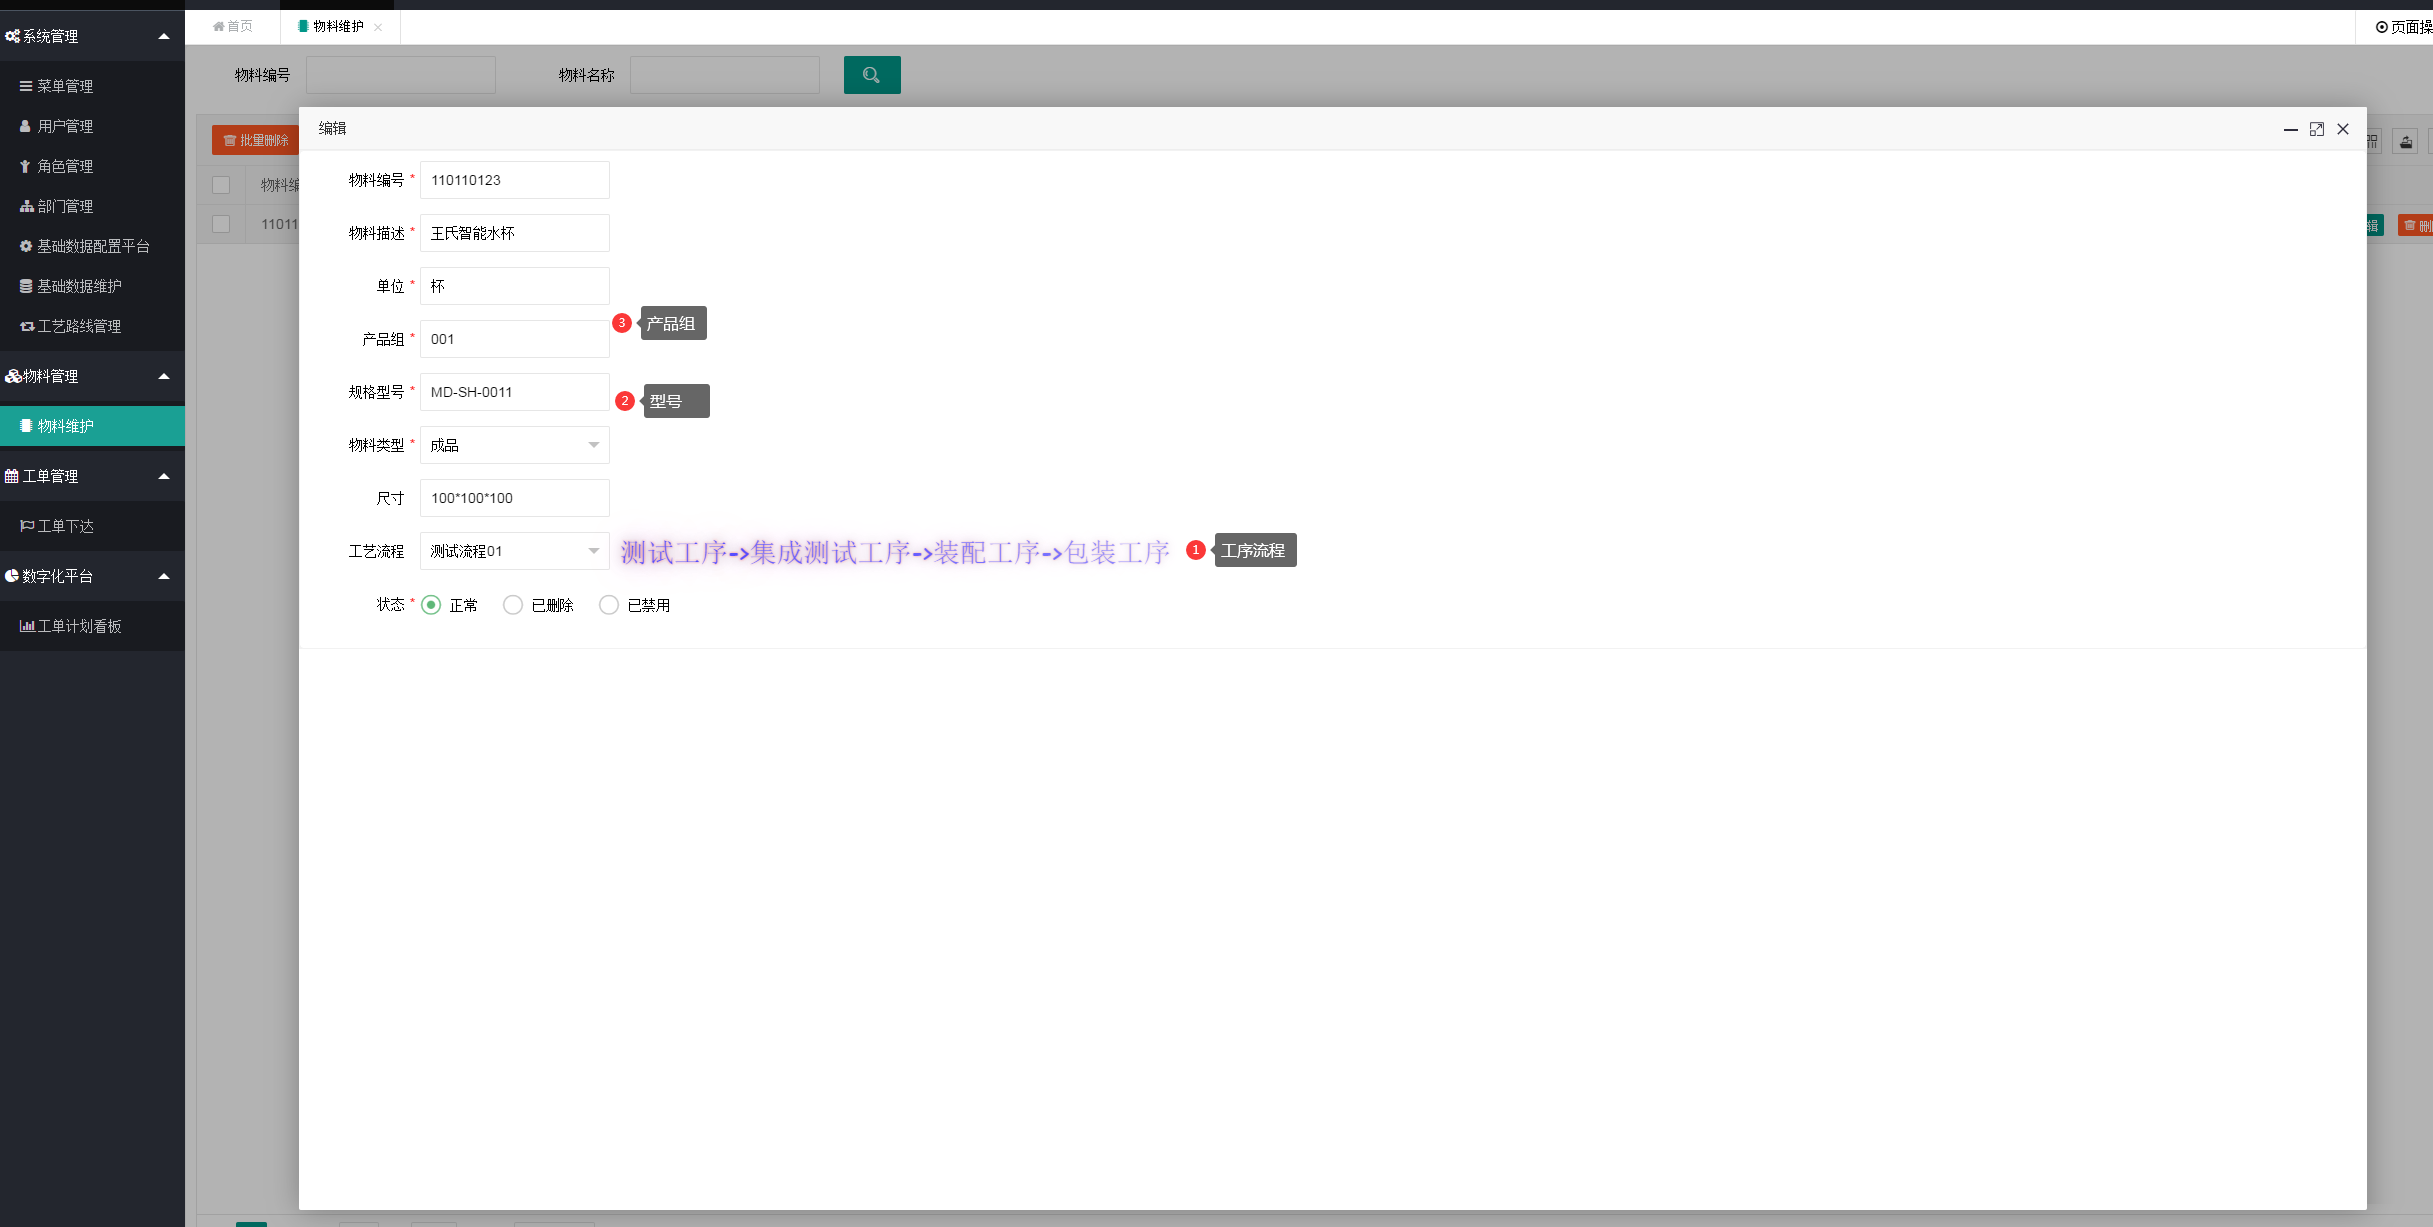Click the 角色管理 person icon
The image size is (2433, 1227).
point(26,166)
